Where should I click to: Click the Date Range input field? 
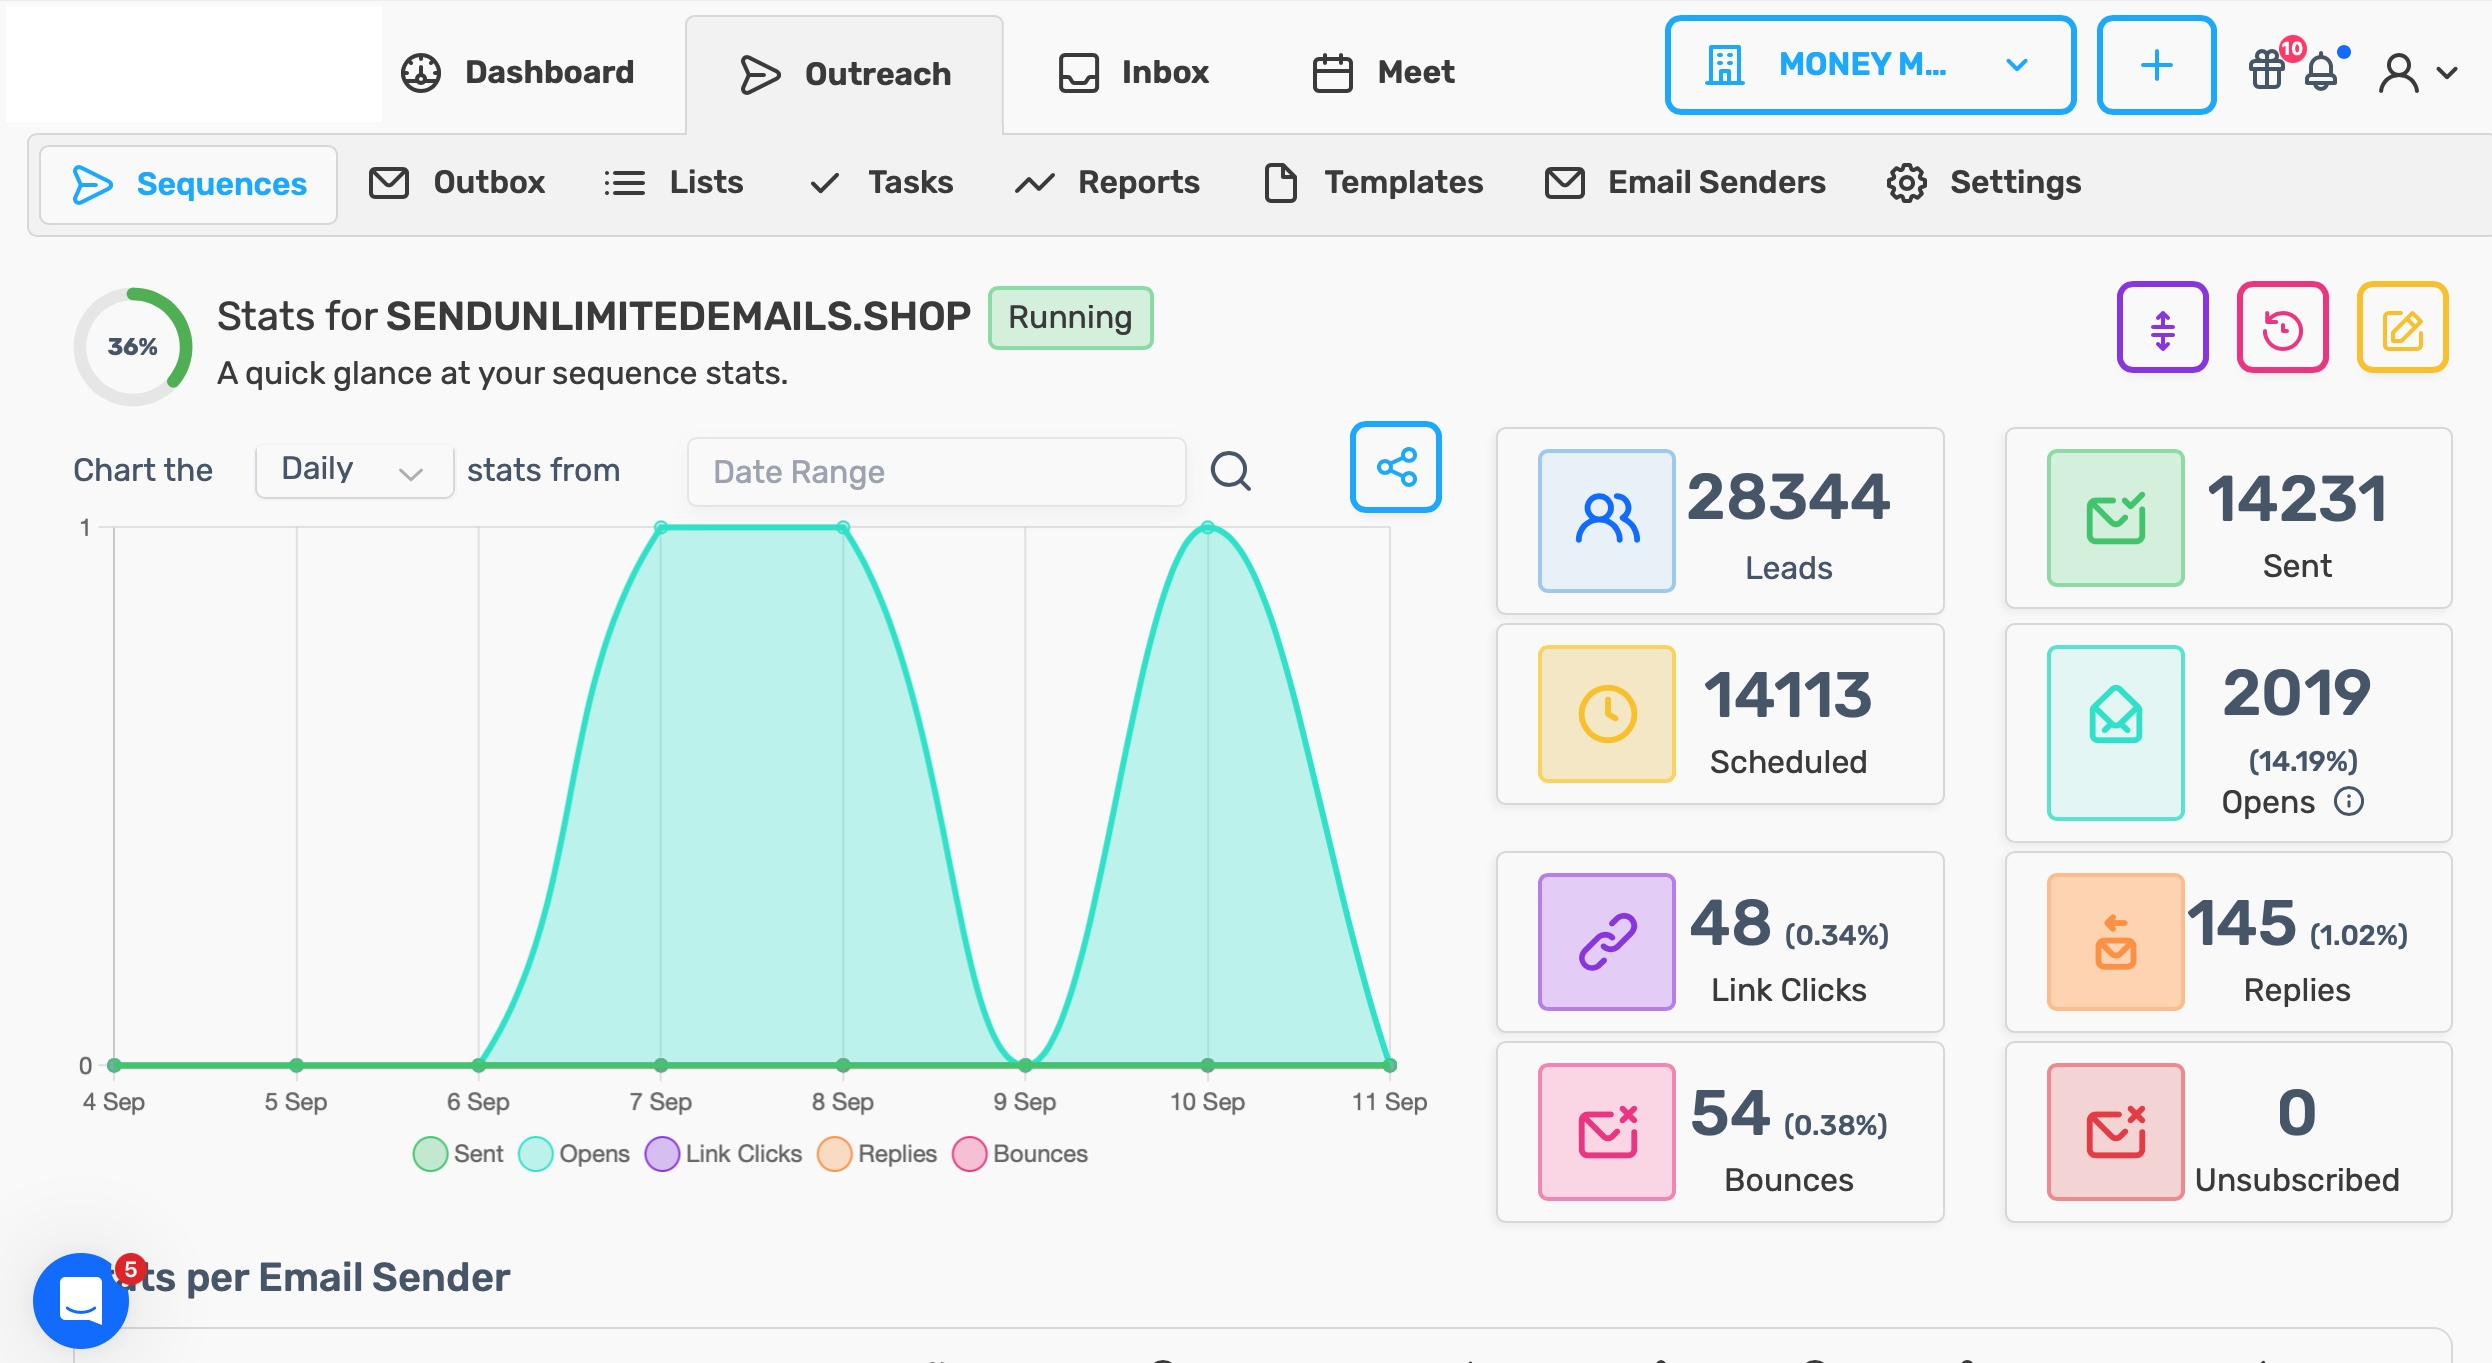tap(935, 471)
